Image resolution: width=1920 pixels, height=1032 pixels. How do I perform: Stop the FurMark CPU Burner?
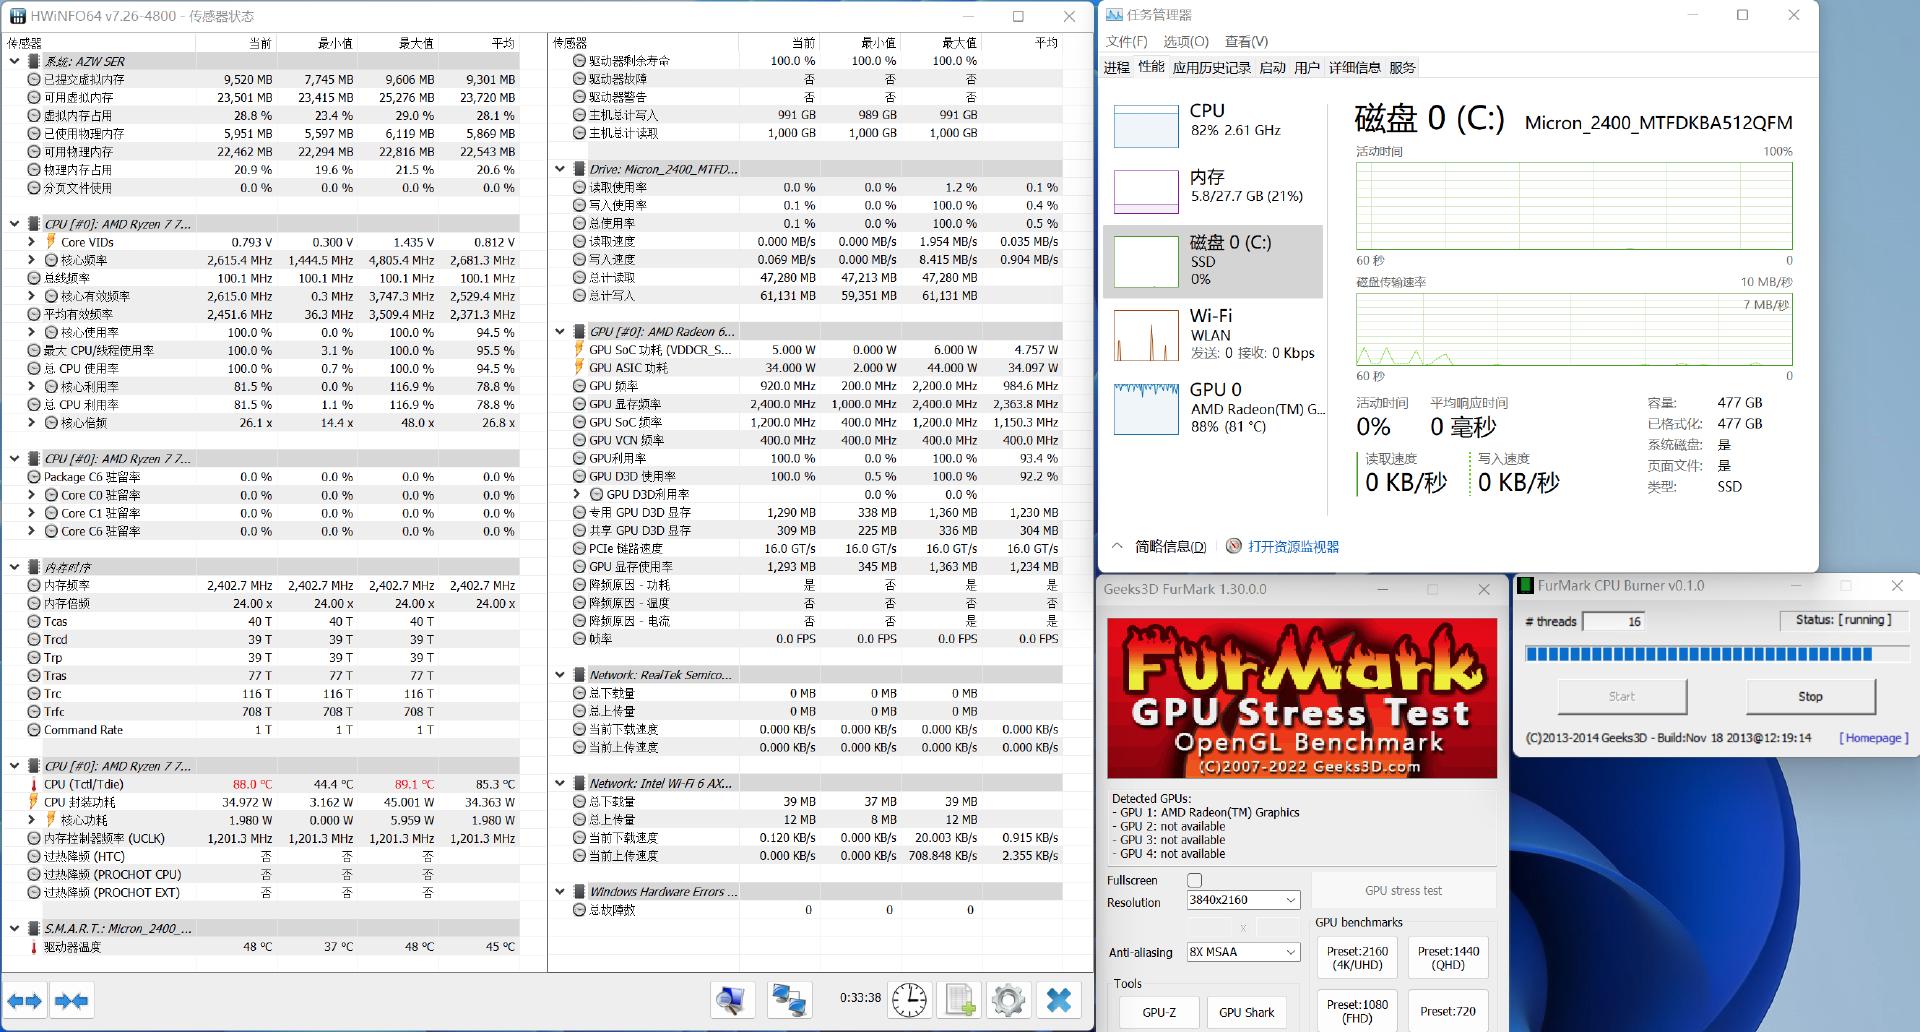click(x=1810, y=696)
